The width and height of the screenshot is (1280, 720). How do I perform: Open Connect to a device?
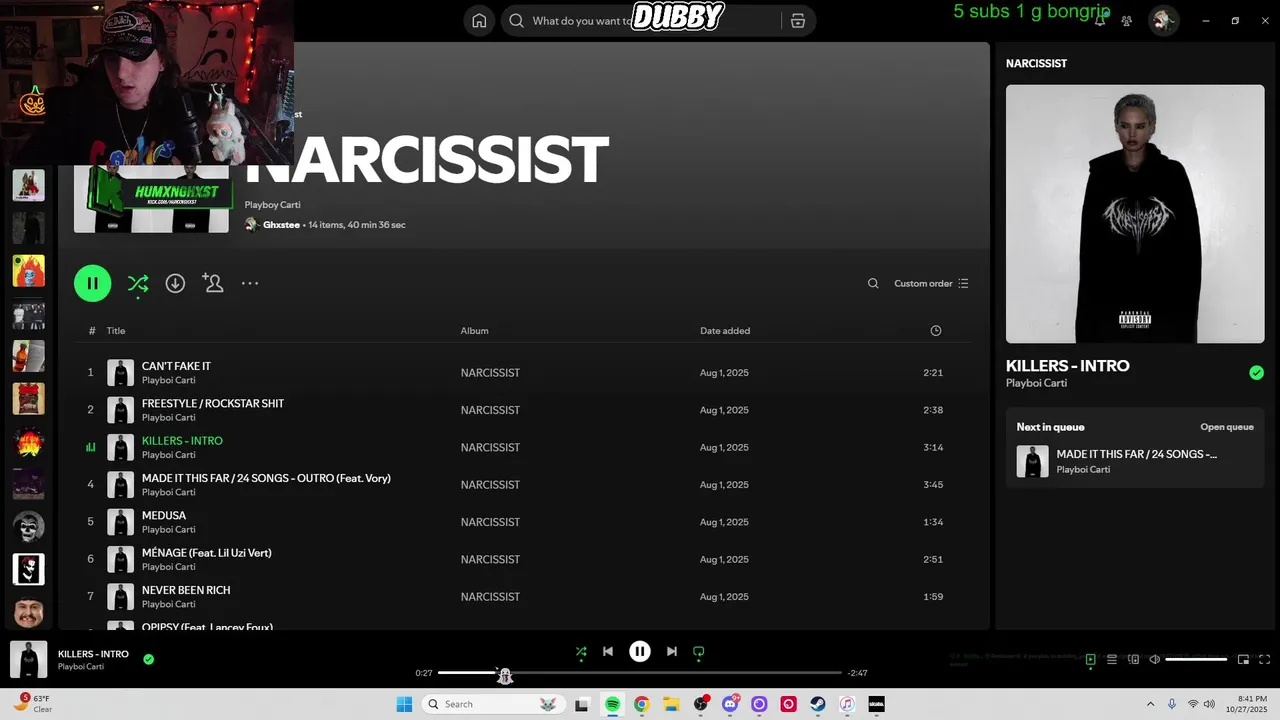pyautogui.click(x=1133, y=659)
